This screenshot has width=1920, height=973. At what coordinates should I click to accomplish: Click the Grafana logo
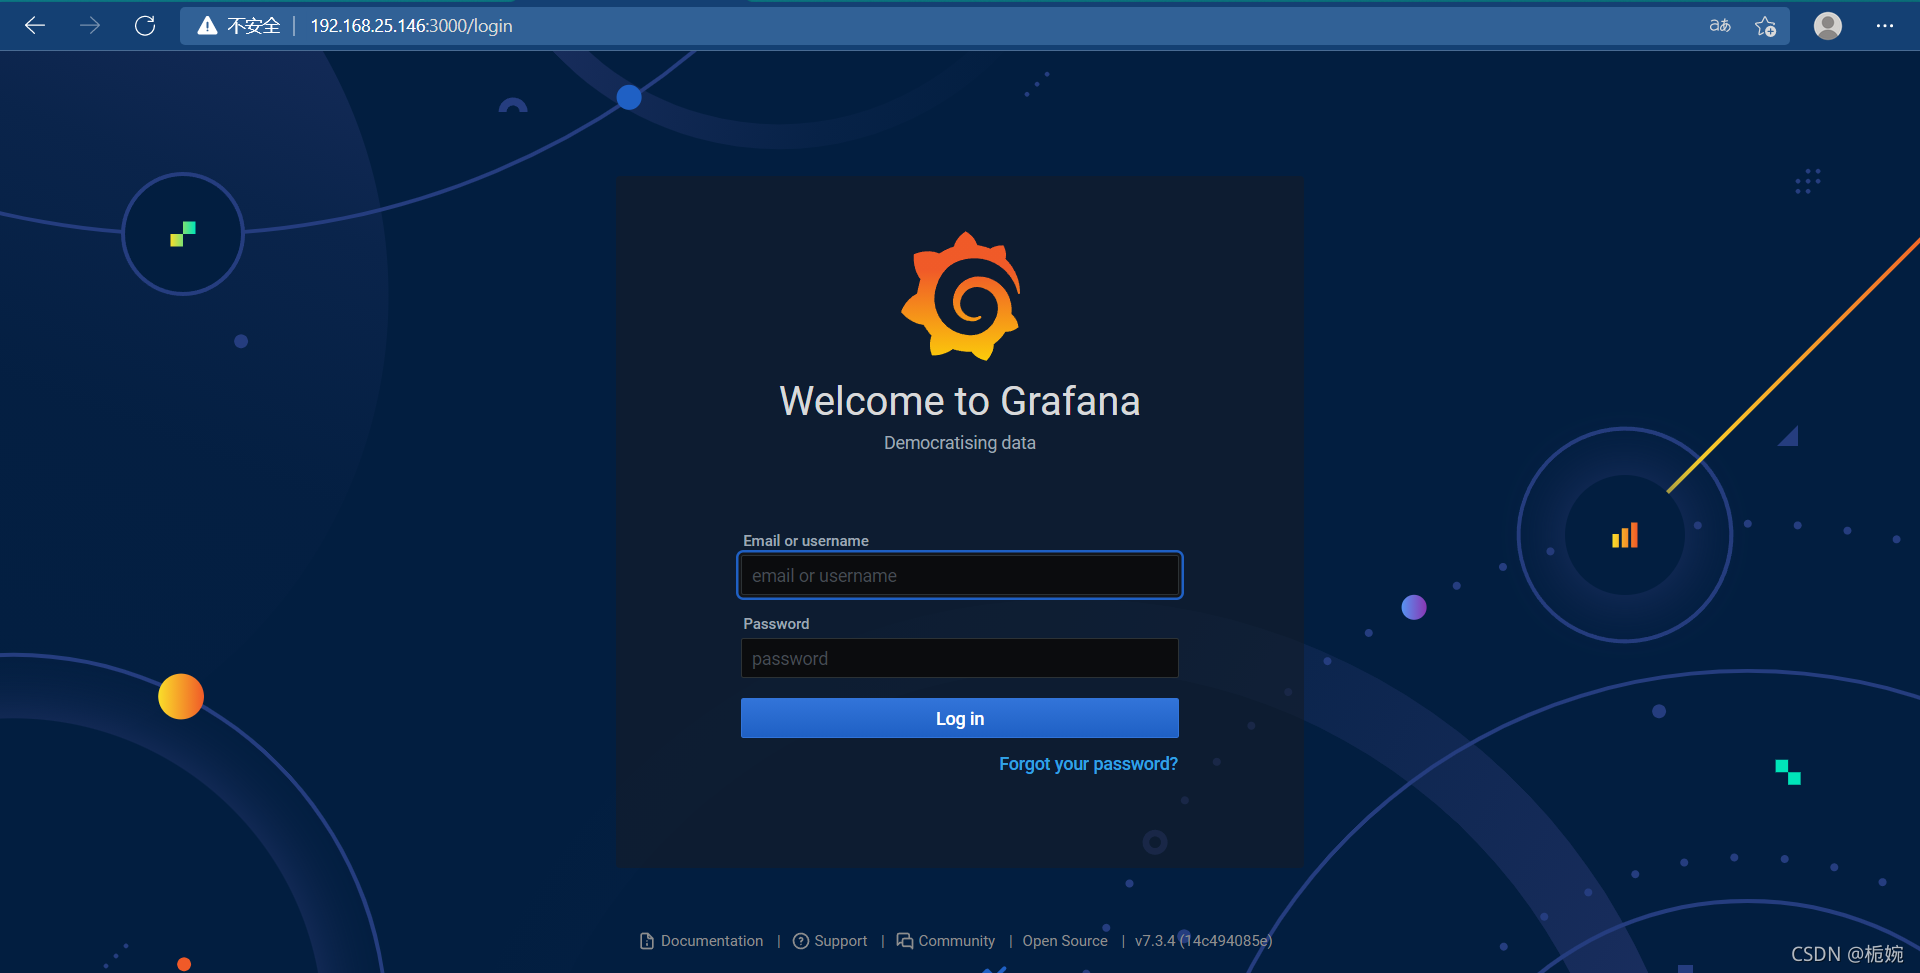pos(961,296)
